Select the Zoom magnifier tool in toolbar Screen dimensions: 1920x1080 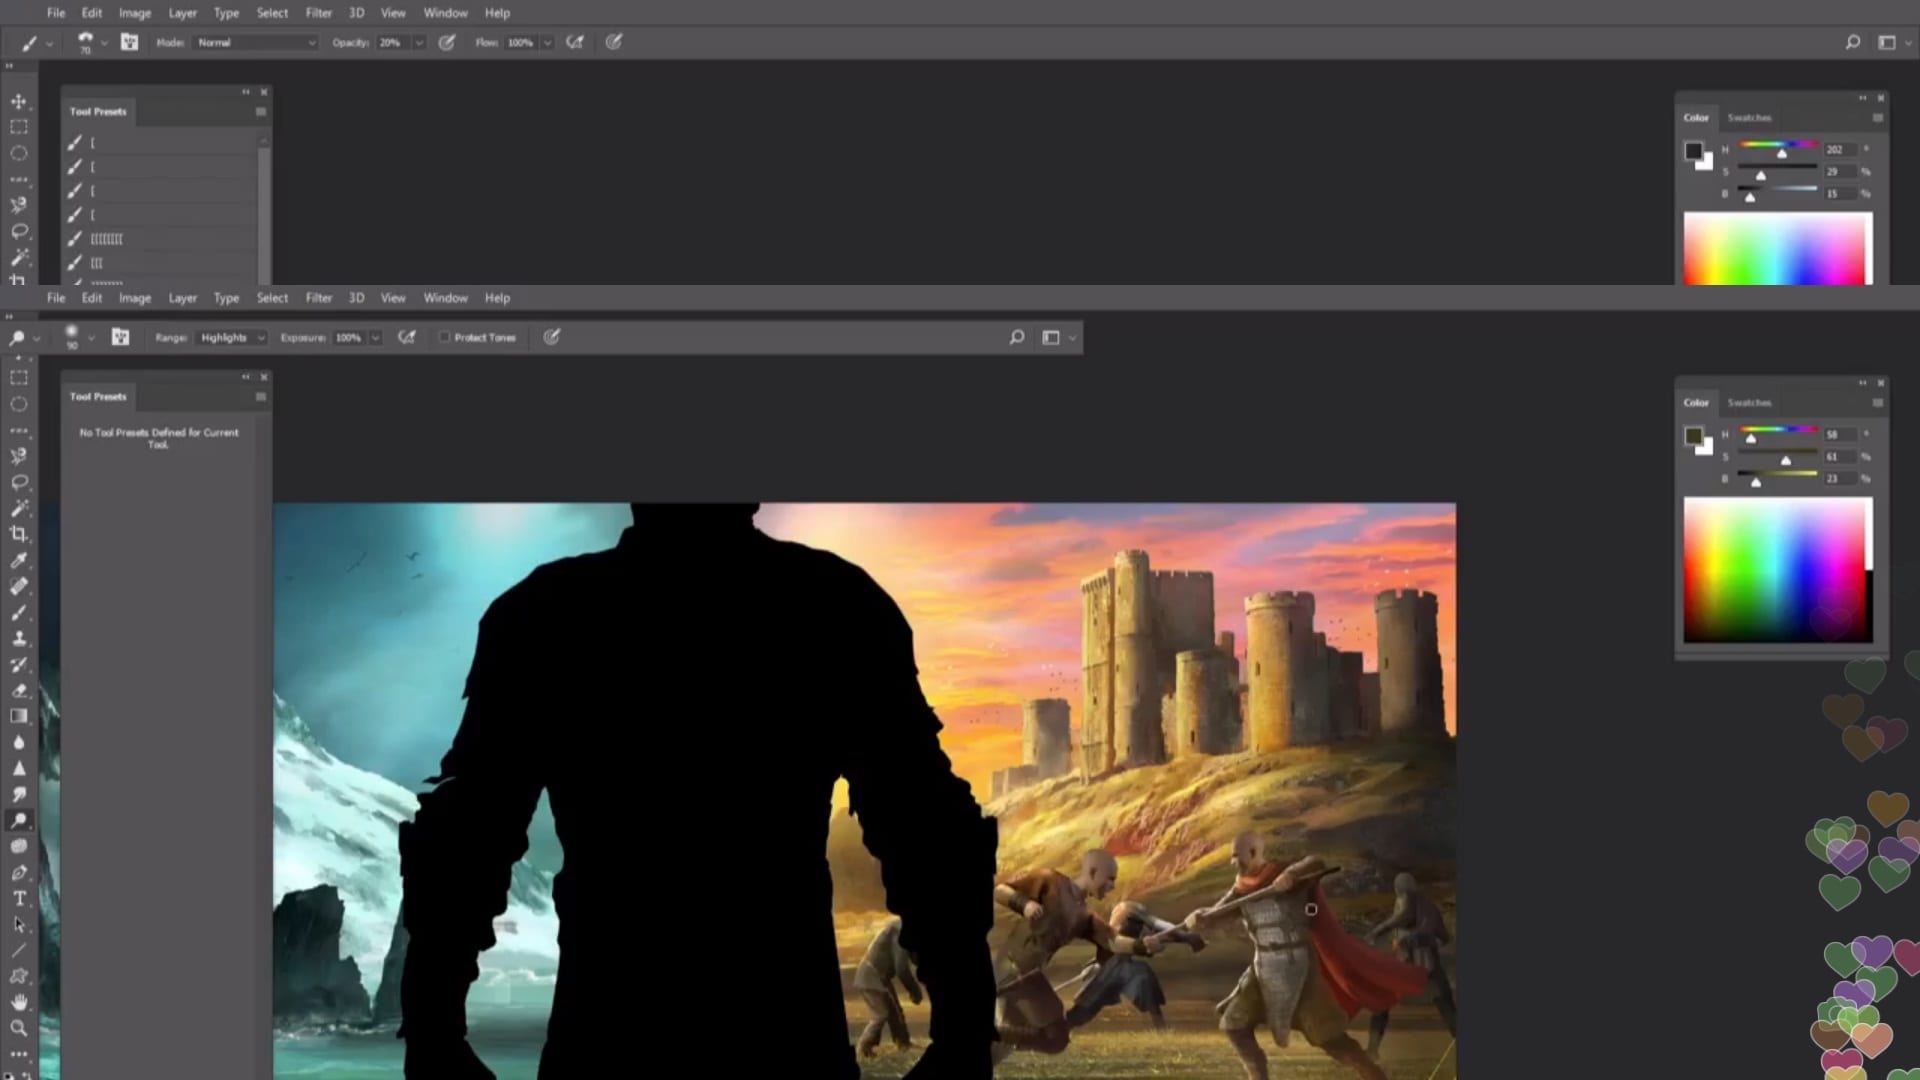point(19,1028)
